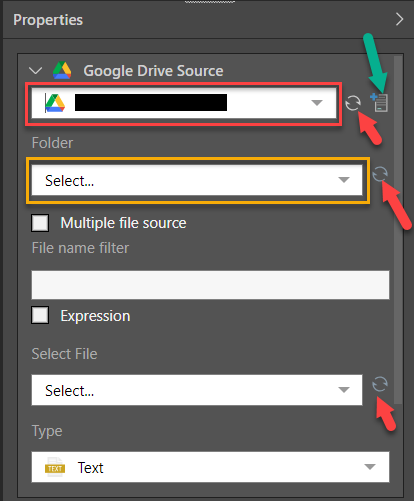414x501 pixels.
Task: Click the Google Drive Source heading text
Action: (x=153, y=71)
